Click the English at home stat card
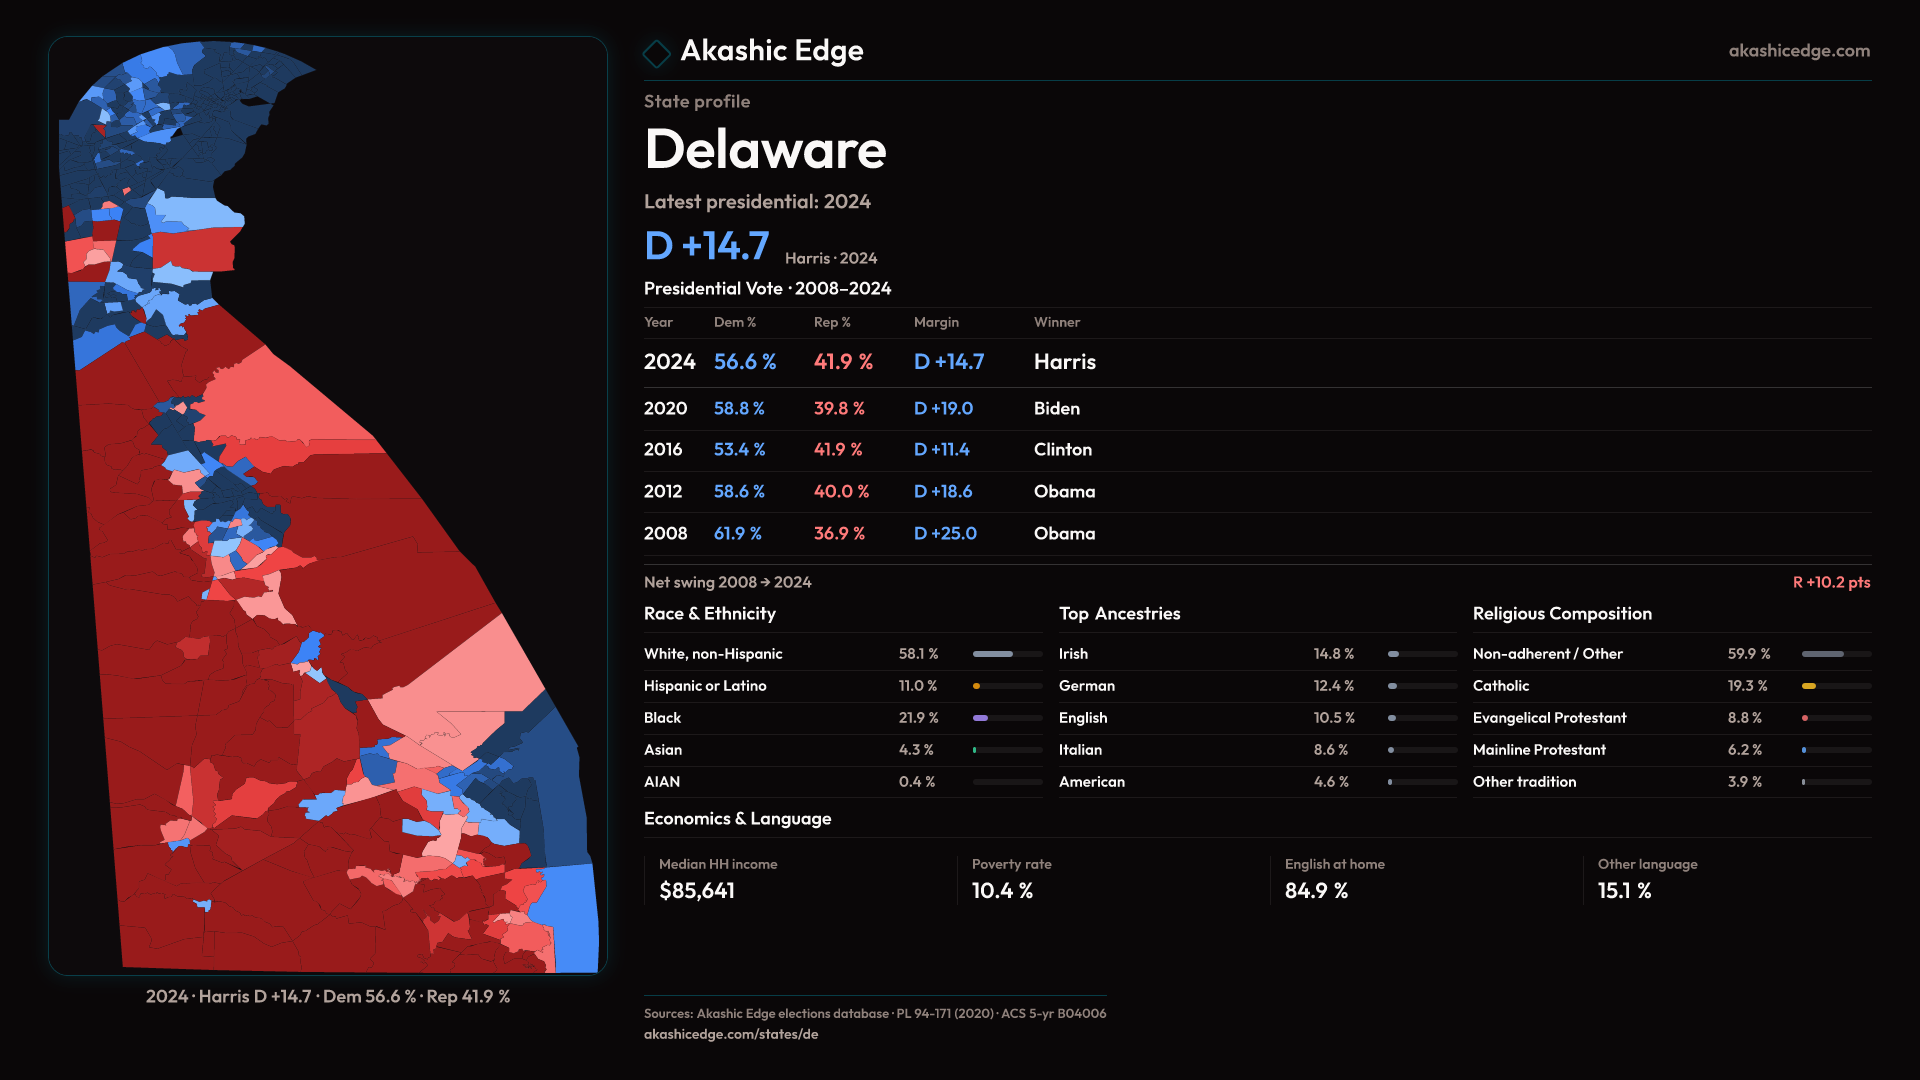The height and width of the screenshot is (1080, 1920). click(1333, 879)
